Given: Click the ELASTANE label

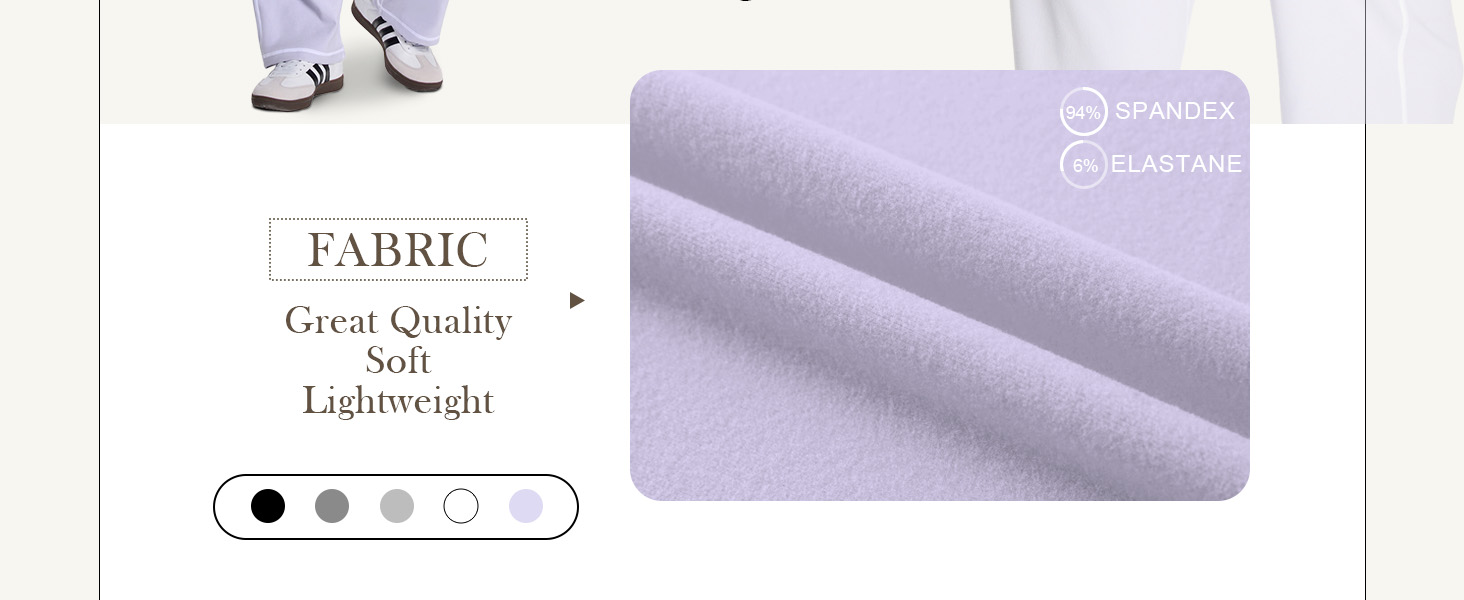Looking at the screenshot, I should [x=1177, y=164].
